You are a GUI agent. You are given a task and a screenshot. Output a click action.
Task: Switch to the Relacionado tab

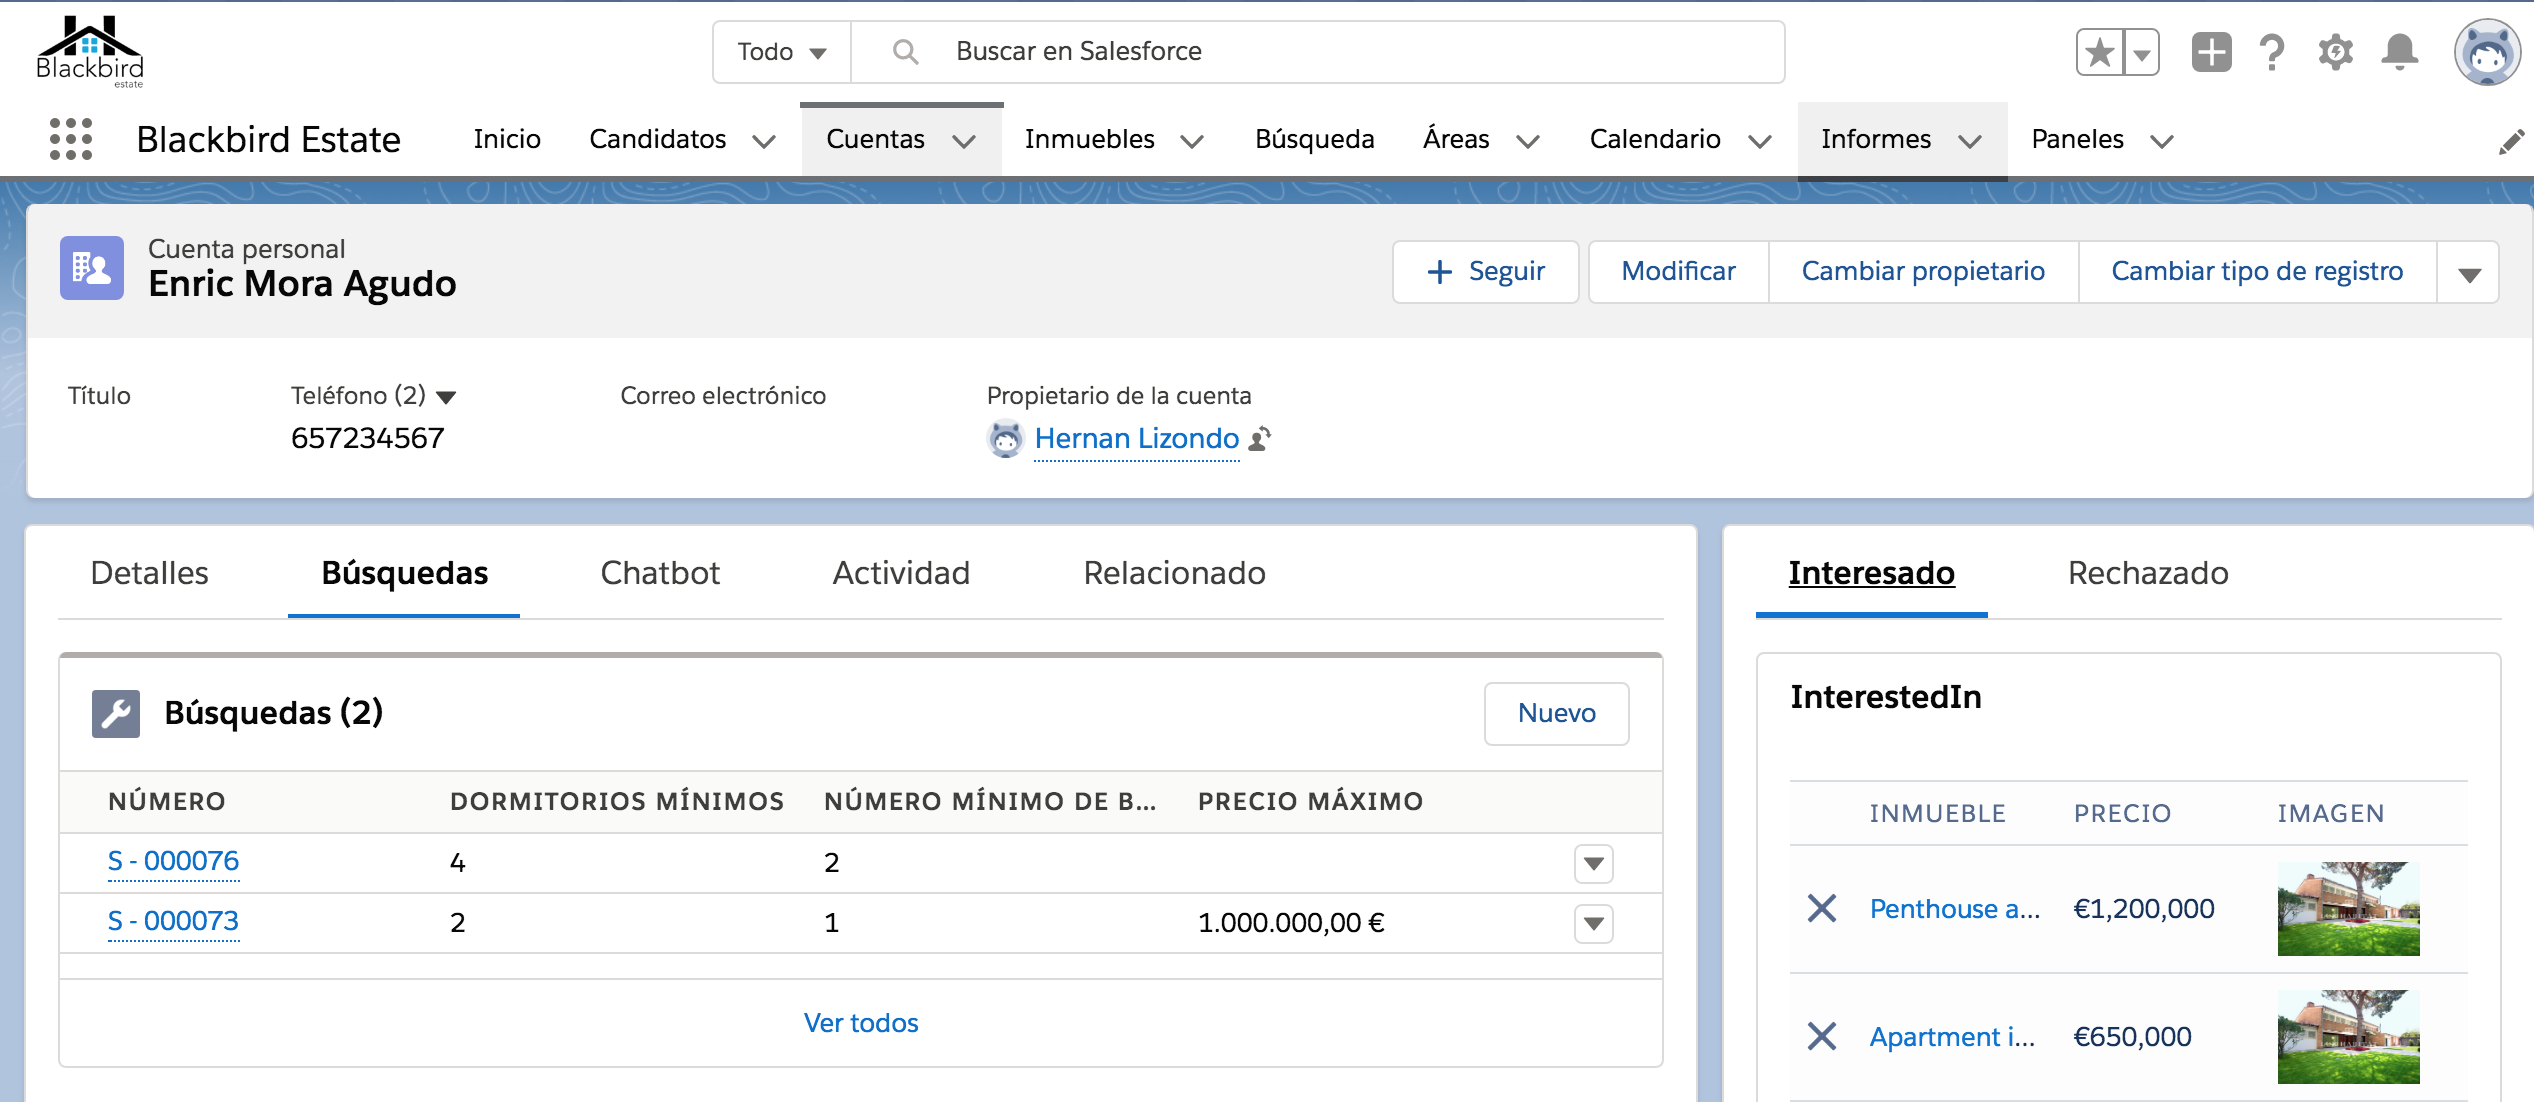(x=1174, y=573)
